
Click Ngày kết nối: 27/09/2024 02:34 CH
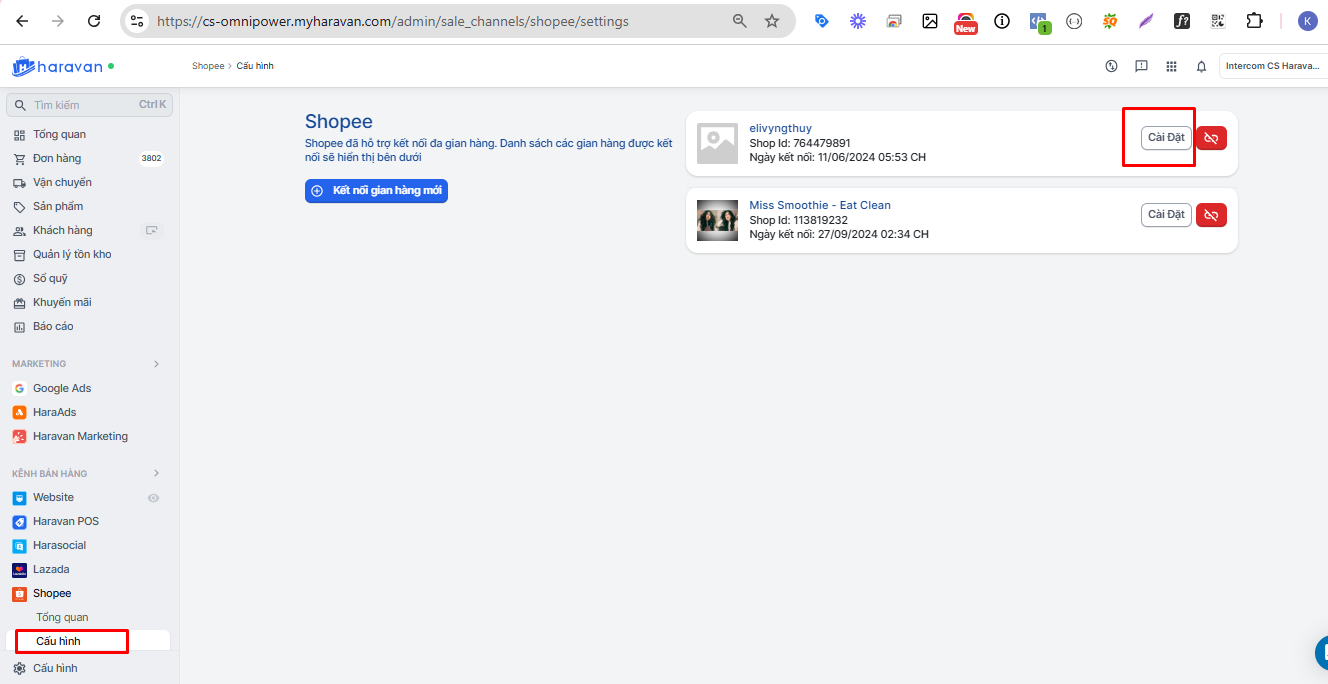[x=839, y=235]
